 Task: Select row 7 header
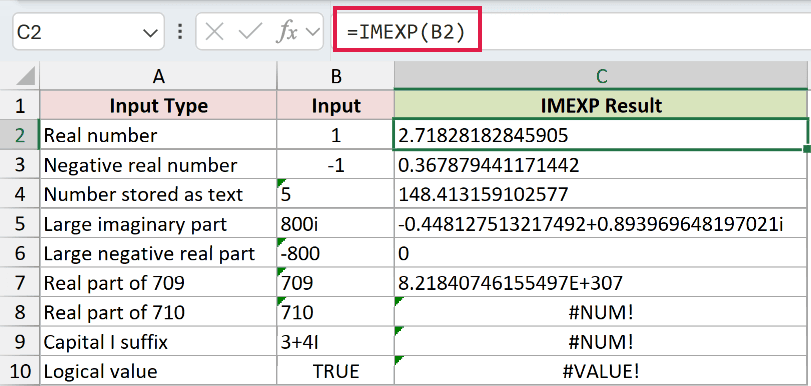pyautogui.click(x=20, y=283)
